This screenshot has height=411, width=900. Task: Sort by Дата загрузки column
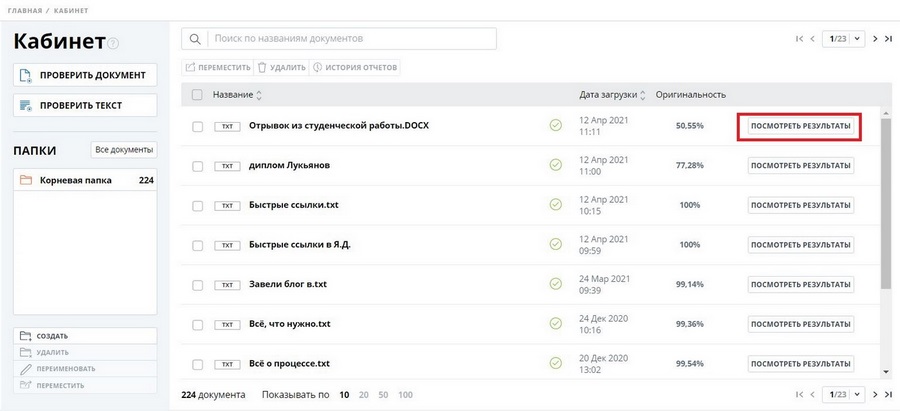coord(612,95)
